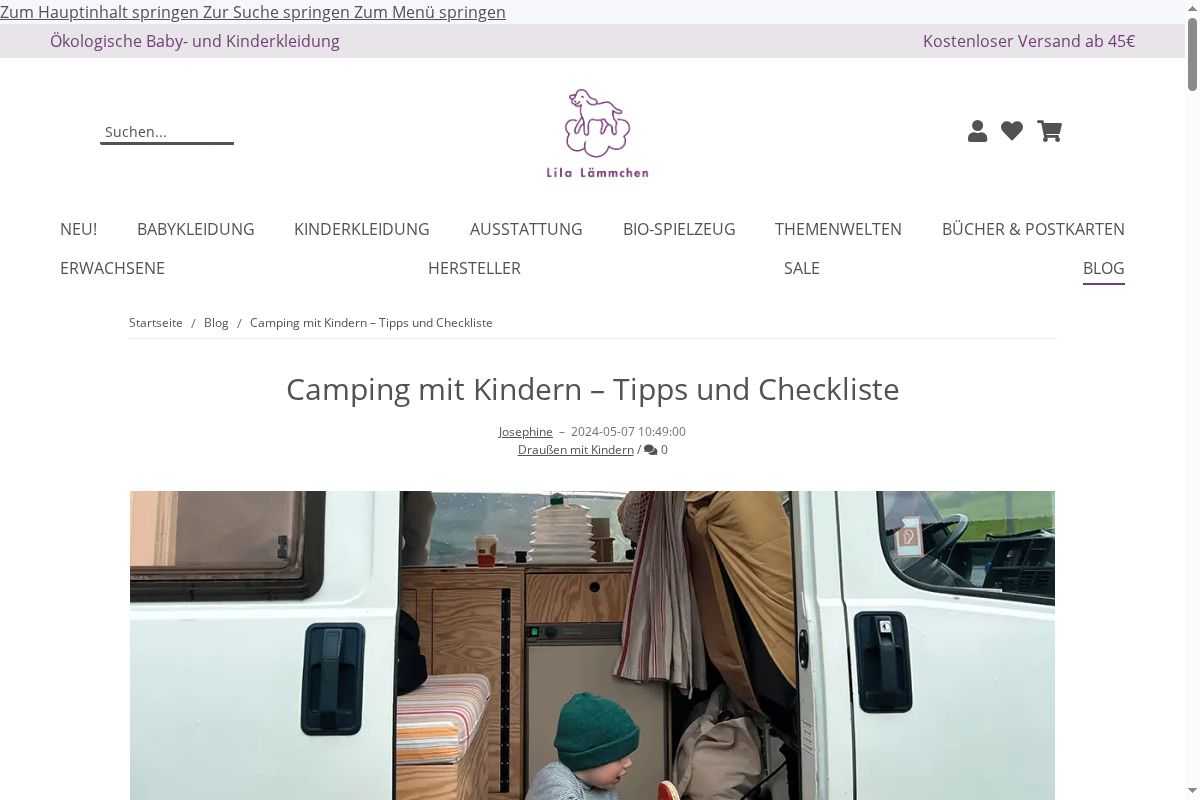This screenshot has height=800, width=1200.
Task: Open the BABYKLEIDUNG menu
Action: (196, 229)
